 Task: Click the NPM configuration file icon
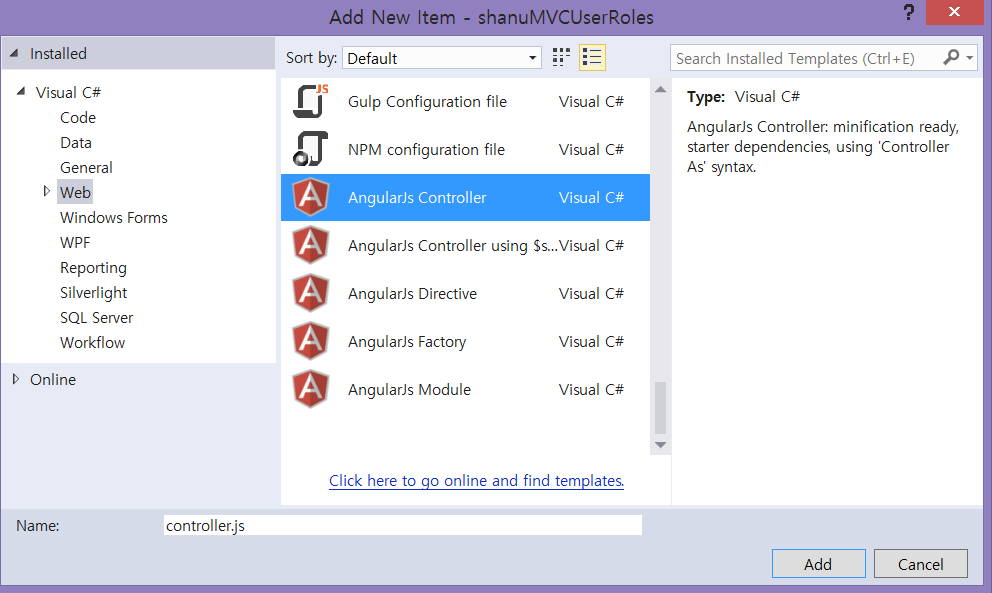pyautogui.click(x=311, y=149)
